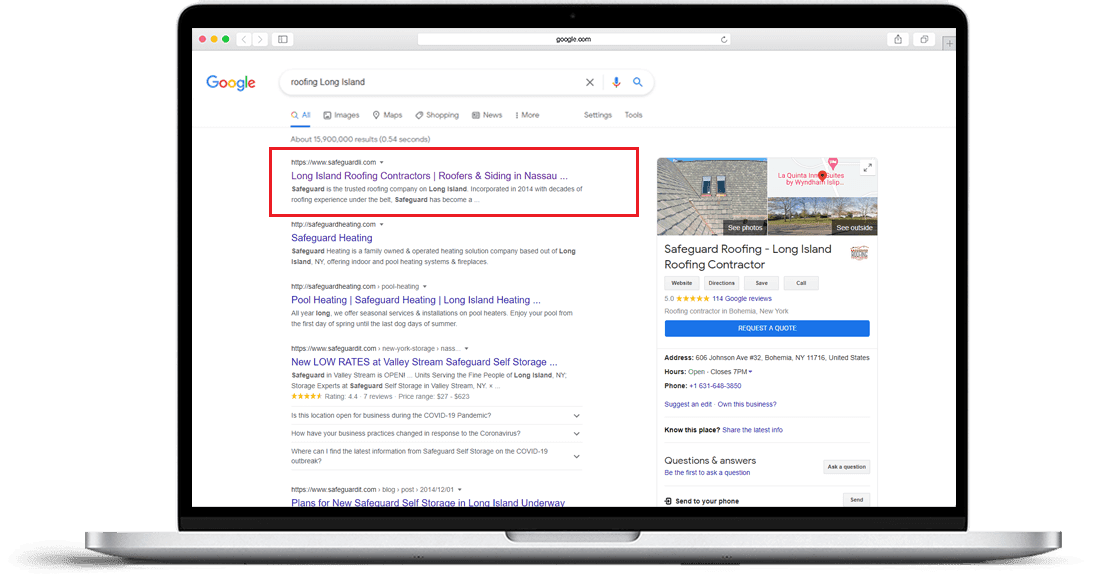Open Long Island Roofing Contractors result
The height and width of the screenshot is (578, 1103).
point(429,176)
